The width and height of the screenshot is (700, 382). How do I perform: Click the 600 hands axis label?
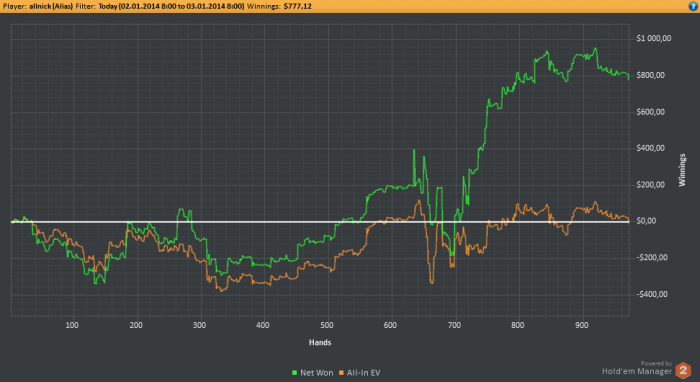coord(390,325)
